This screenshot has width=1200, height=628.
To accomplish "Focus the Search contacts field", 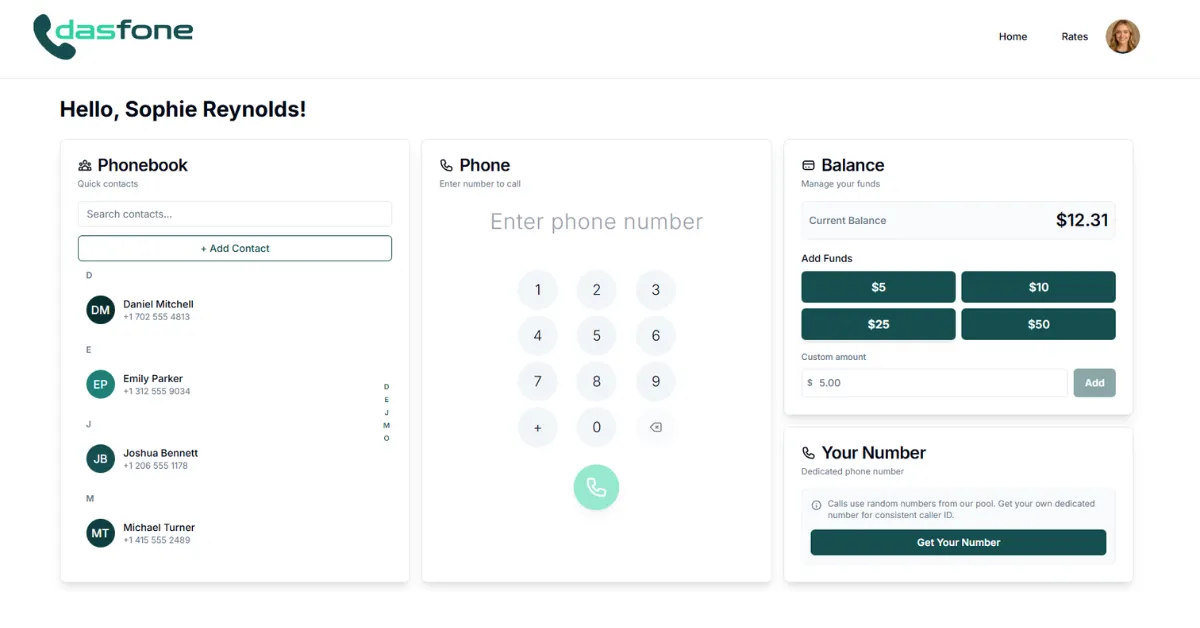I will tap(235, 214).
